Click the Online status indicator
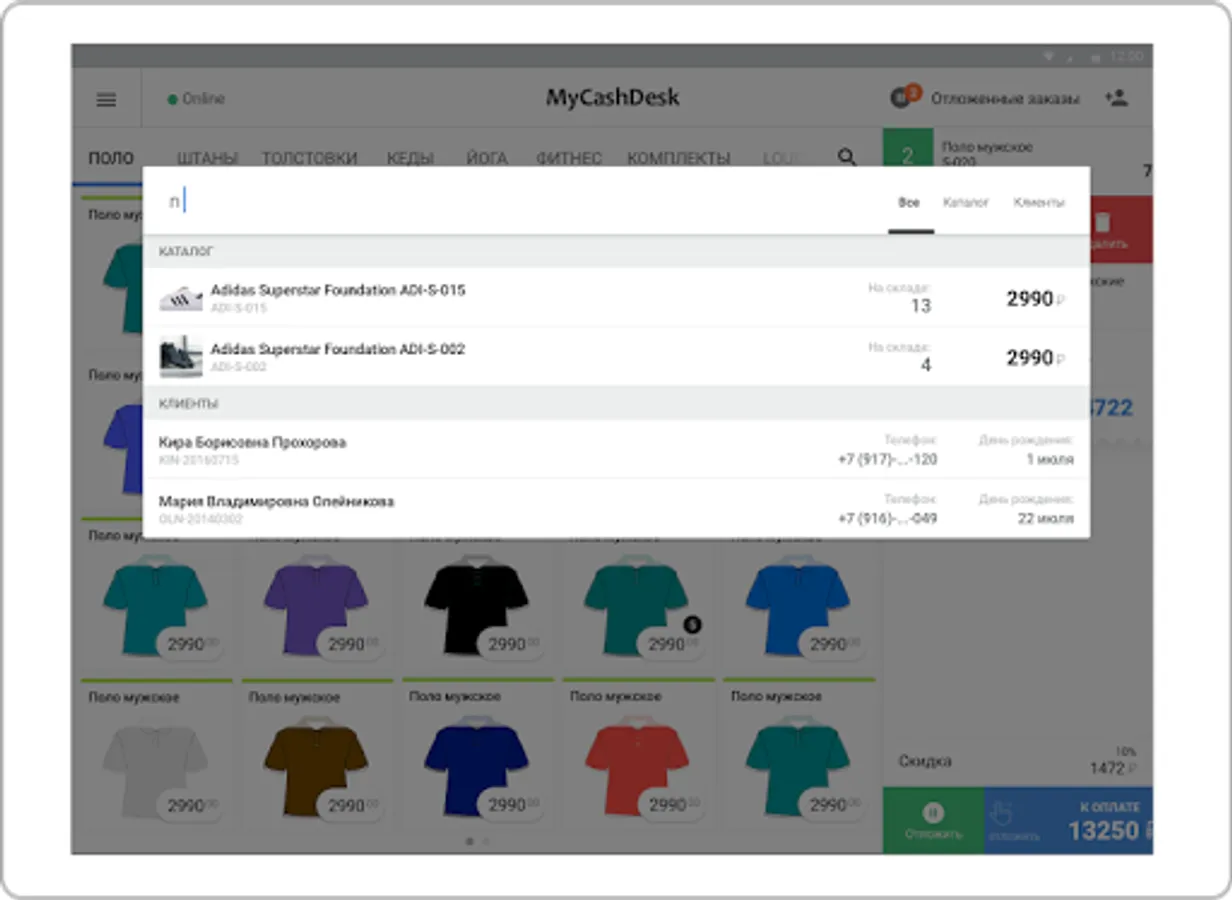Screen dimensions: 1232x900 pos(196,99)
